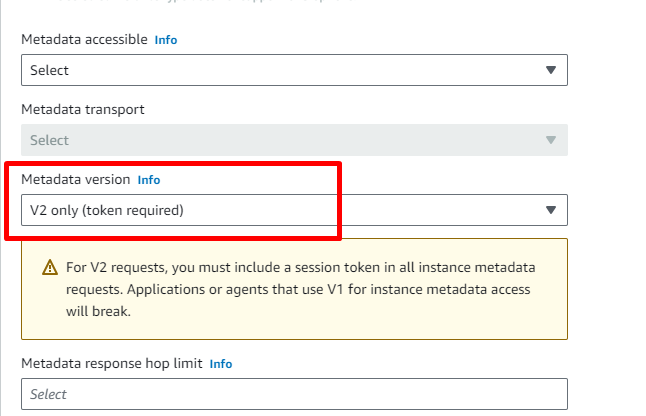Click the warning triangle icon in the alert
The image size is (646, 416).
tap(49, 268)
